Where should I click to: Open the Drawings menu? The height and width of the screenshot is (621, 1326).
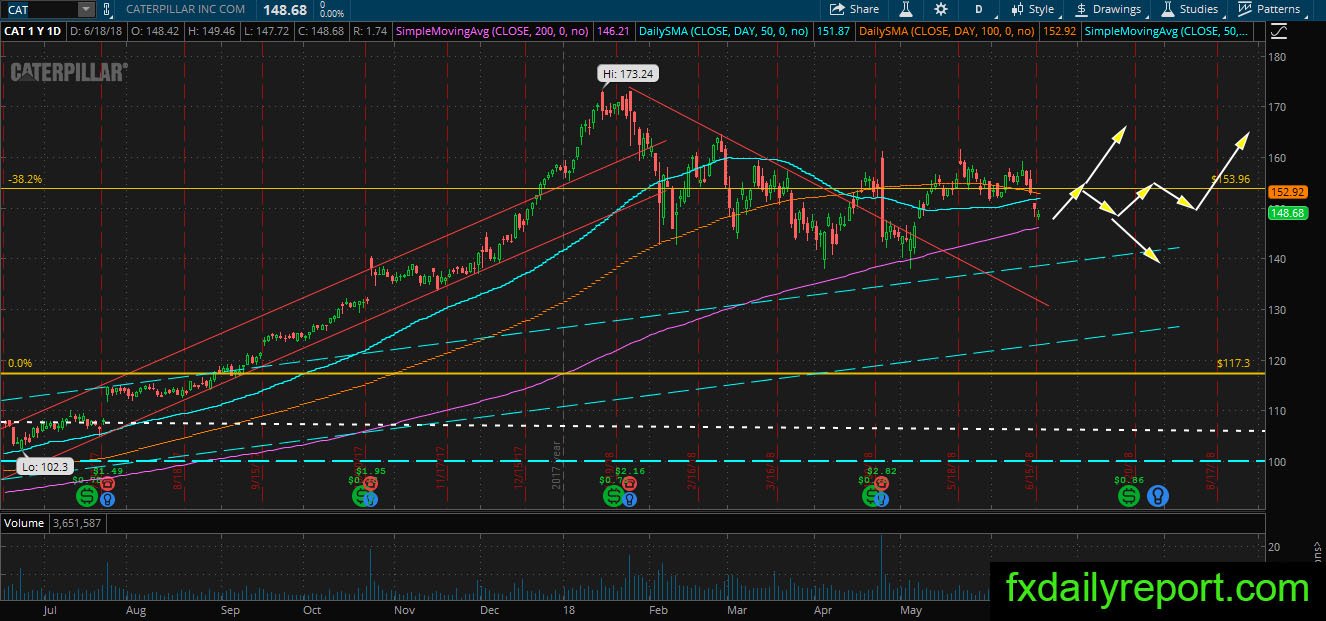coord(1107,9)
